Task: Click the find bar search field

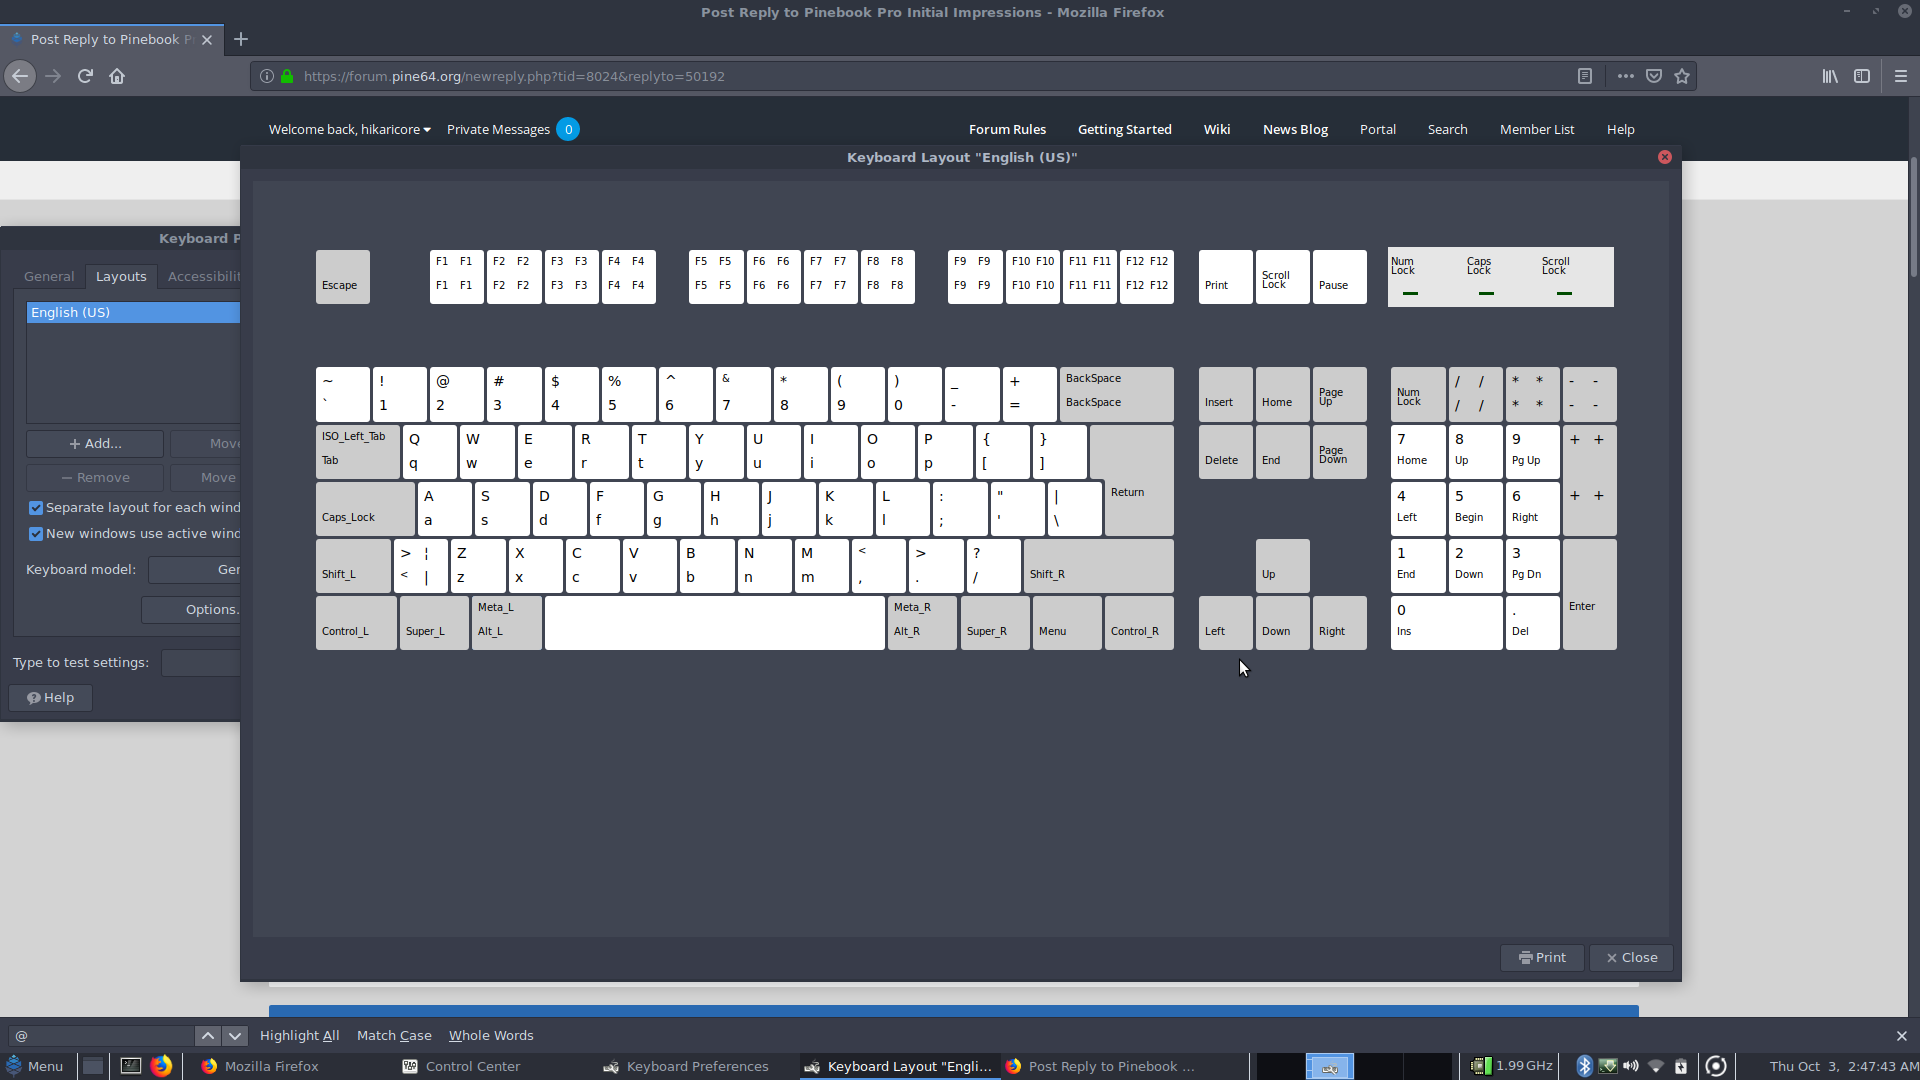Action: pos(101,1036)
